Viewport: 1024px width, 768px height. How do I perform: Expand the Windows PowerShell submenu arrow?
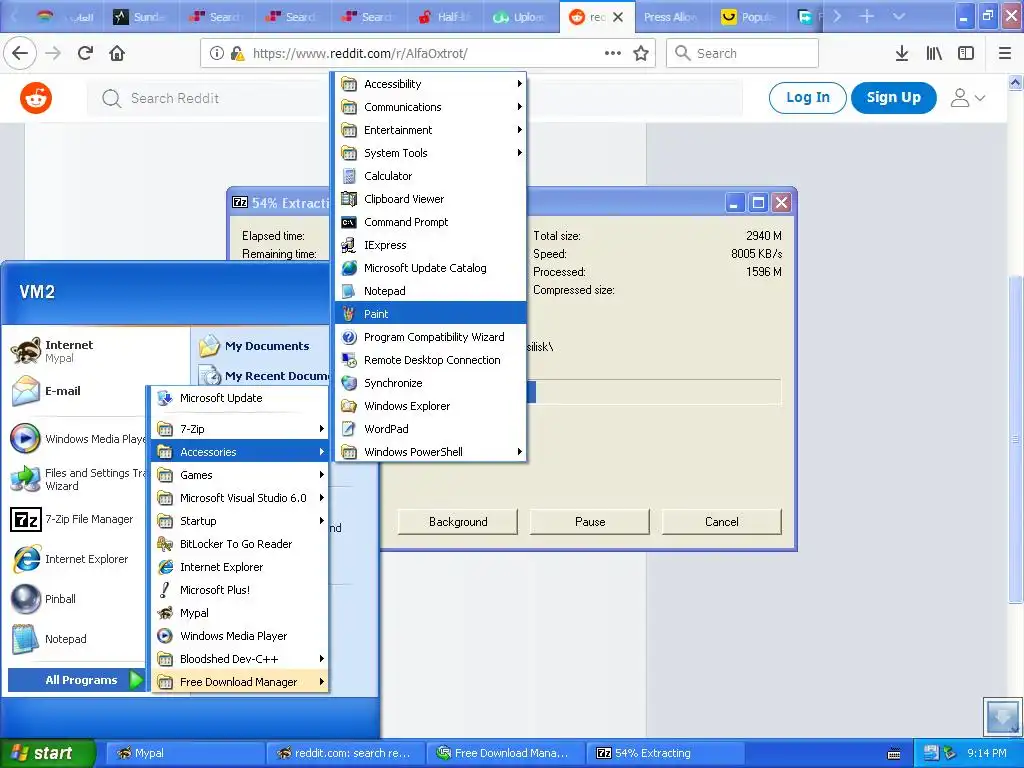(519, 451)
